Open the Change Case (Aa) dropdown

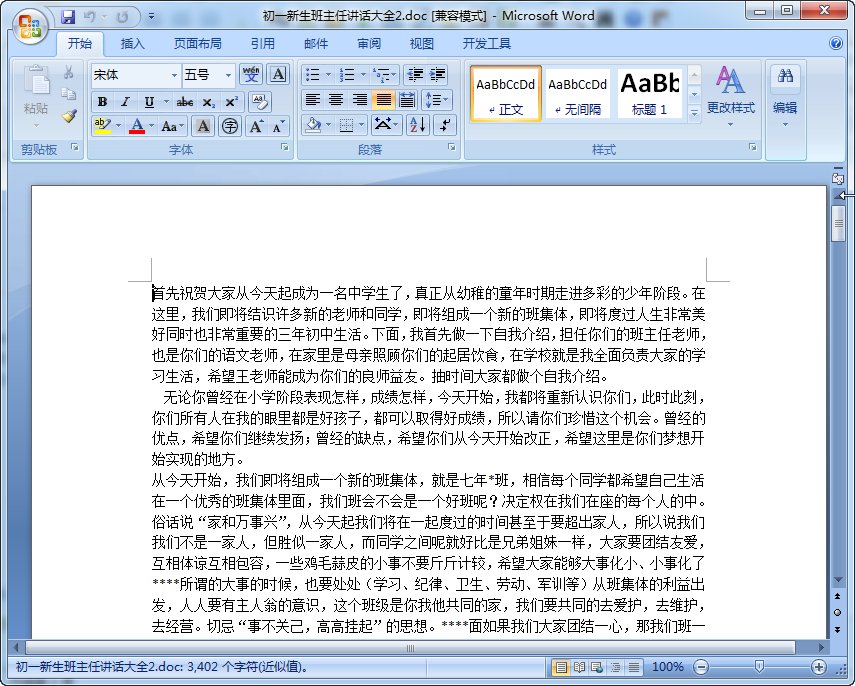click(x=173, y=127)
